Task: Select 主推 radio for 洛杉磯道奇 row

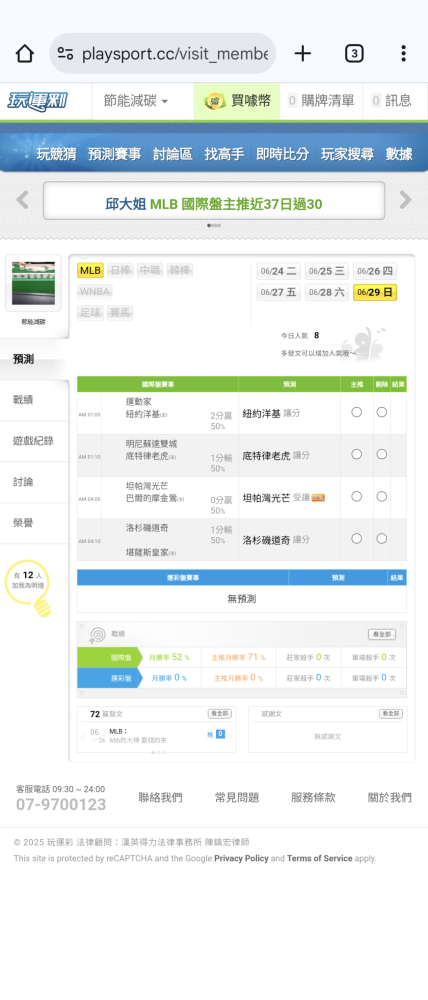Action: pos(357,539)
